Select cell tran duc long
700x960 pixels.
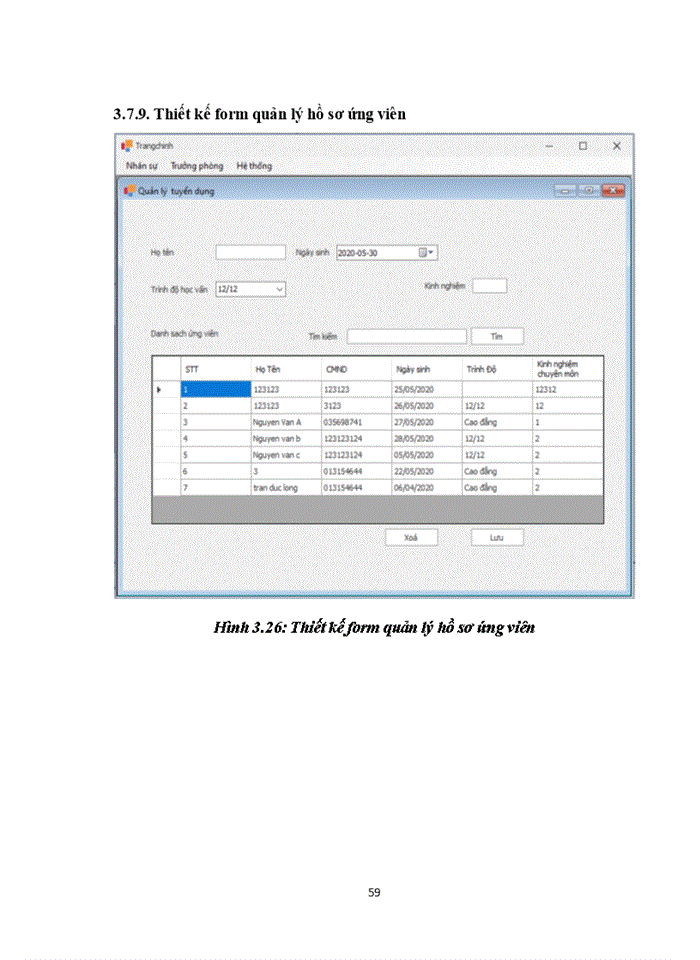(286, 487)
